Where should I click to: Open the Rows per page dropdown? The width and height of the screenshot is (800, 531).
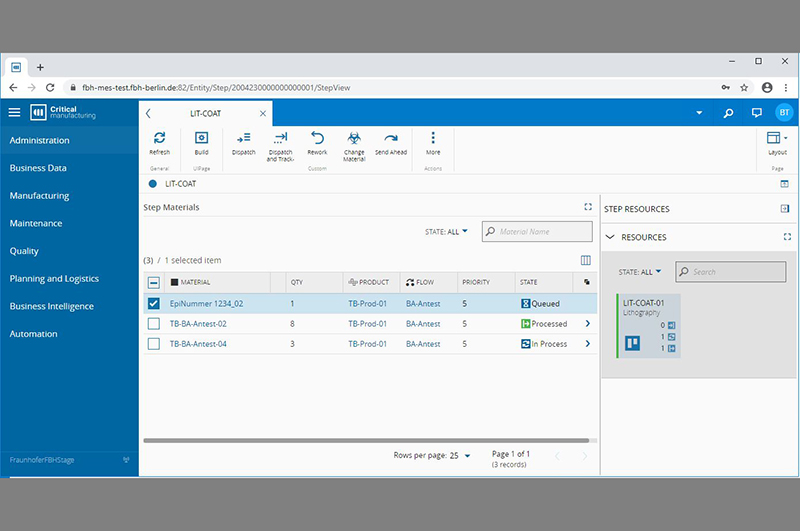click(460, 456)
